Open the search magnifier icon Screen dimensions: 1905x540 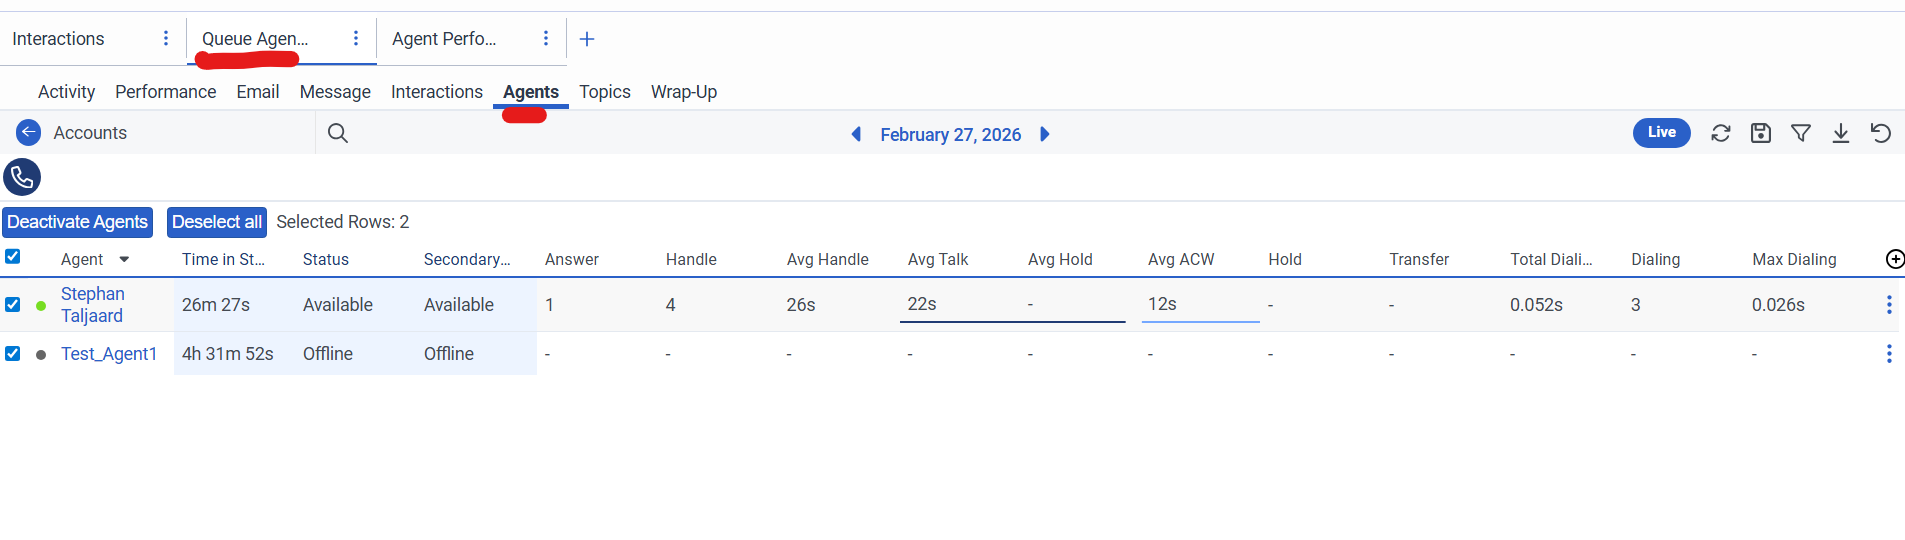point(338,133)
